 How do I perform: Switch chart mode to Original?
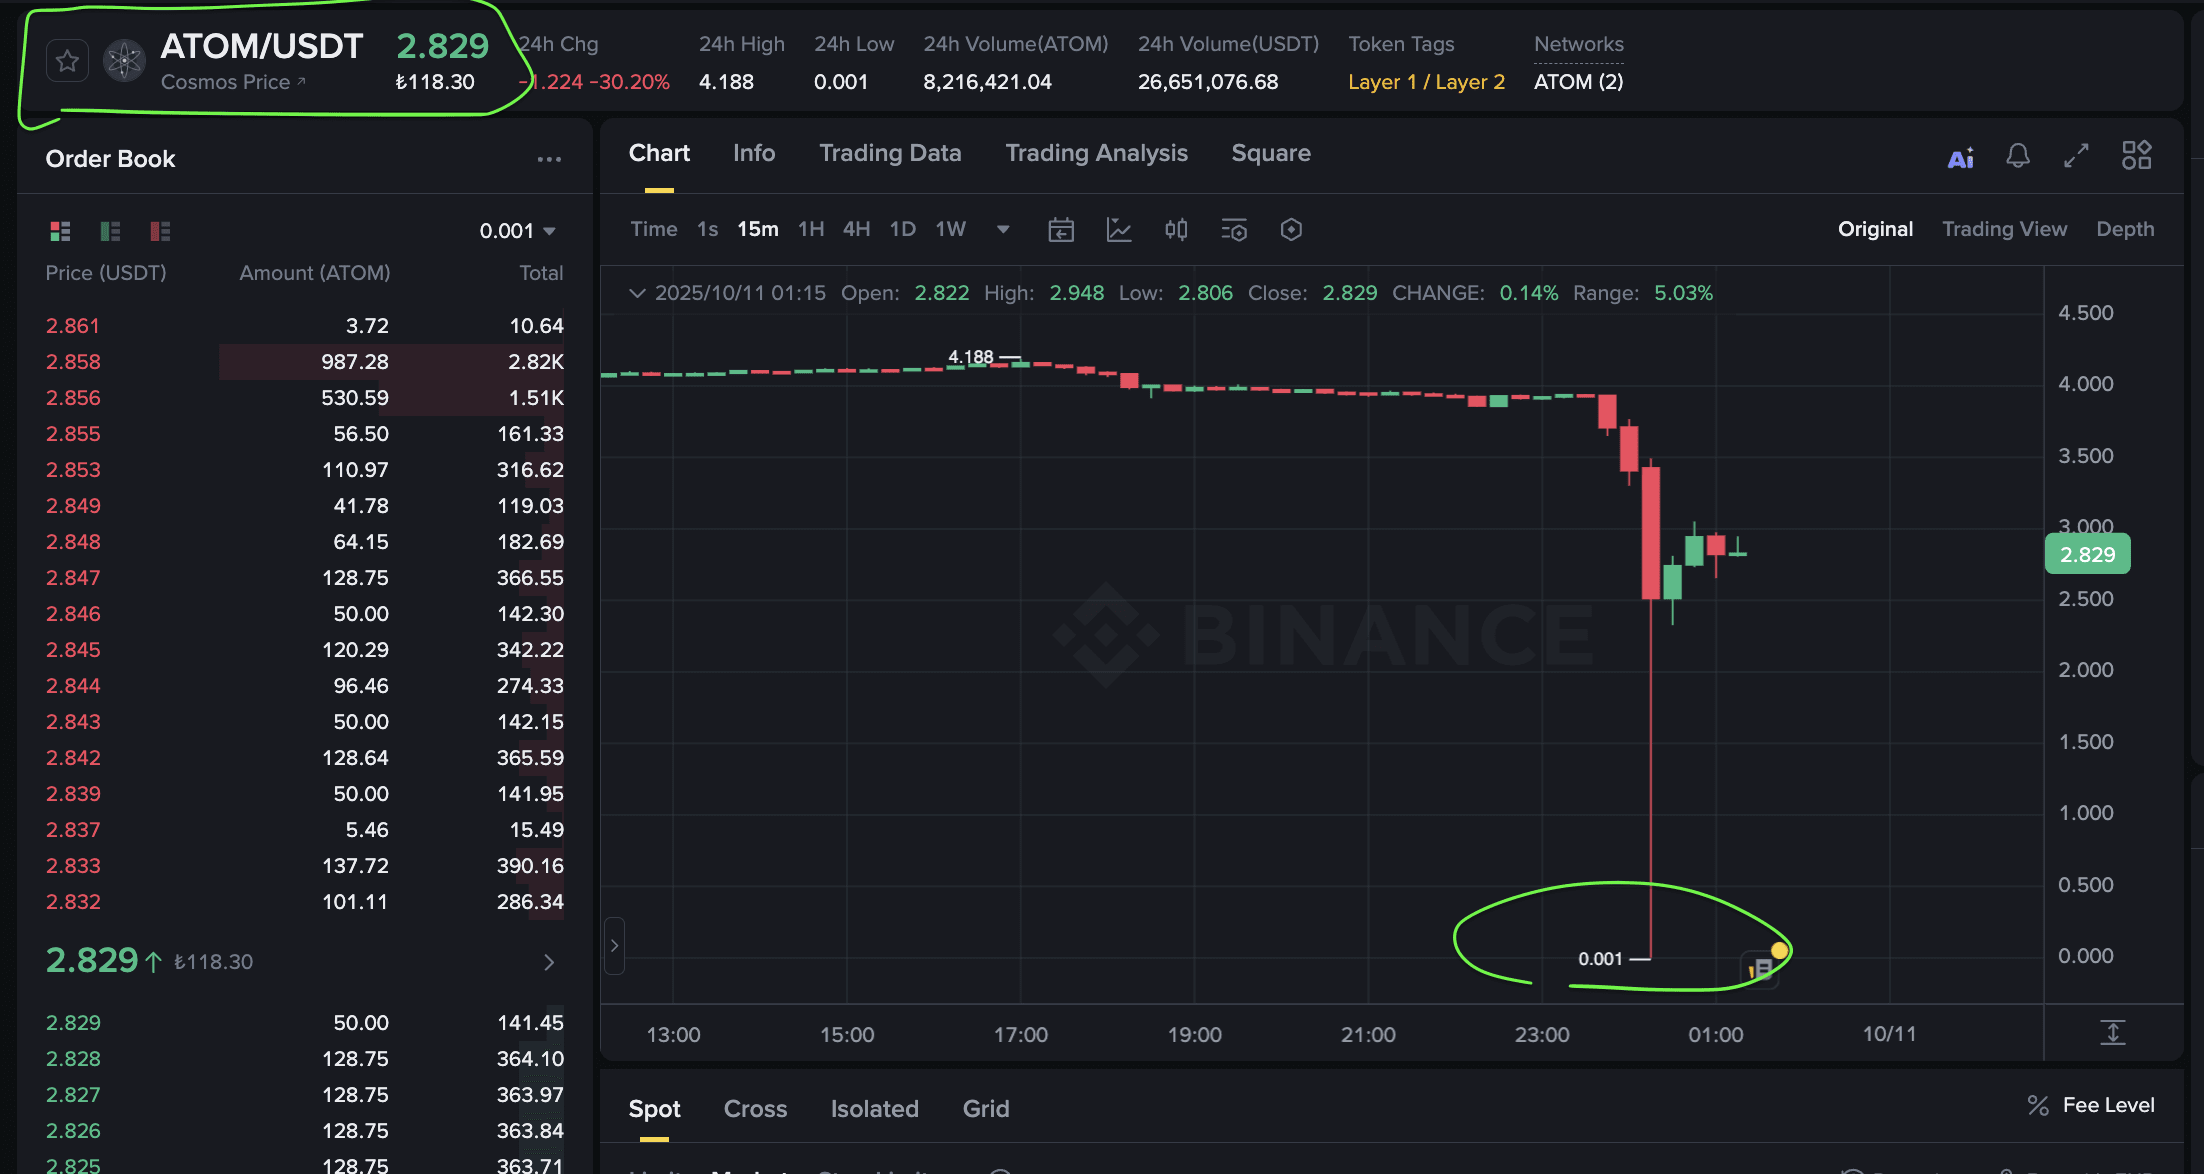point(1875,229)
